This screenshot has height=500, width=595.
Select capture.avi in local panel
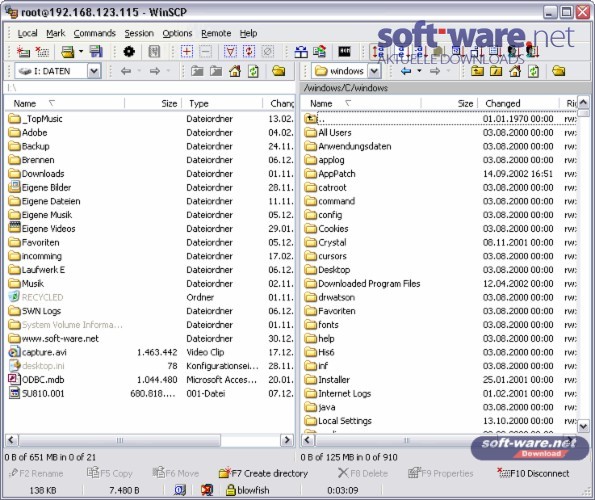(38, 352)
